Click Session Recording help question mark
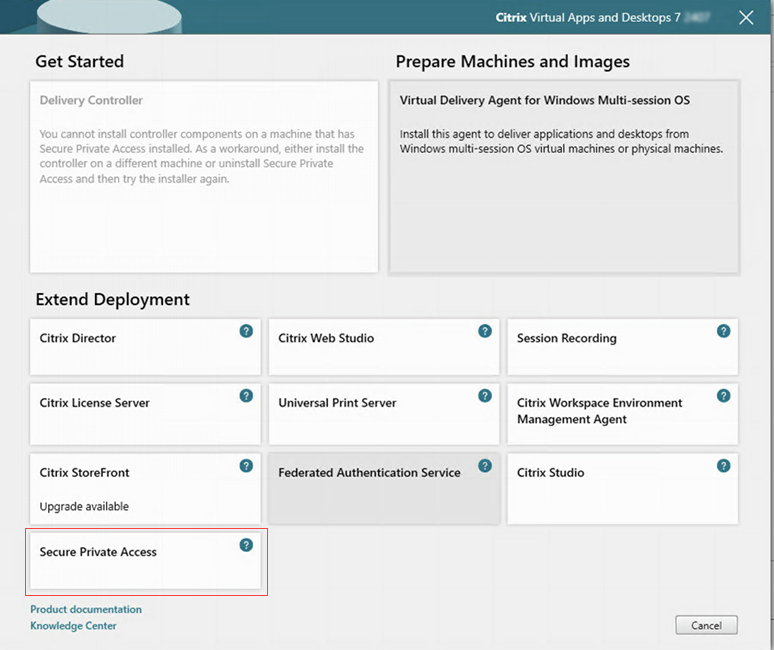Screen dimensions: 774x650 pos(723,331)
